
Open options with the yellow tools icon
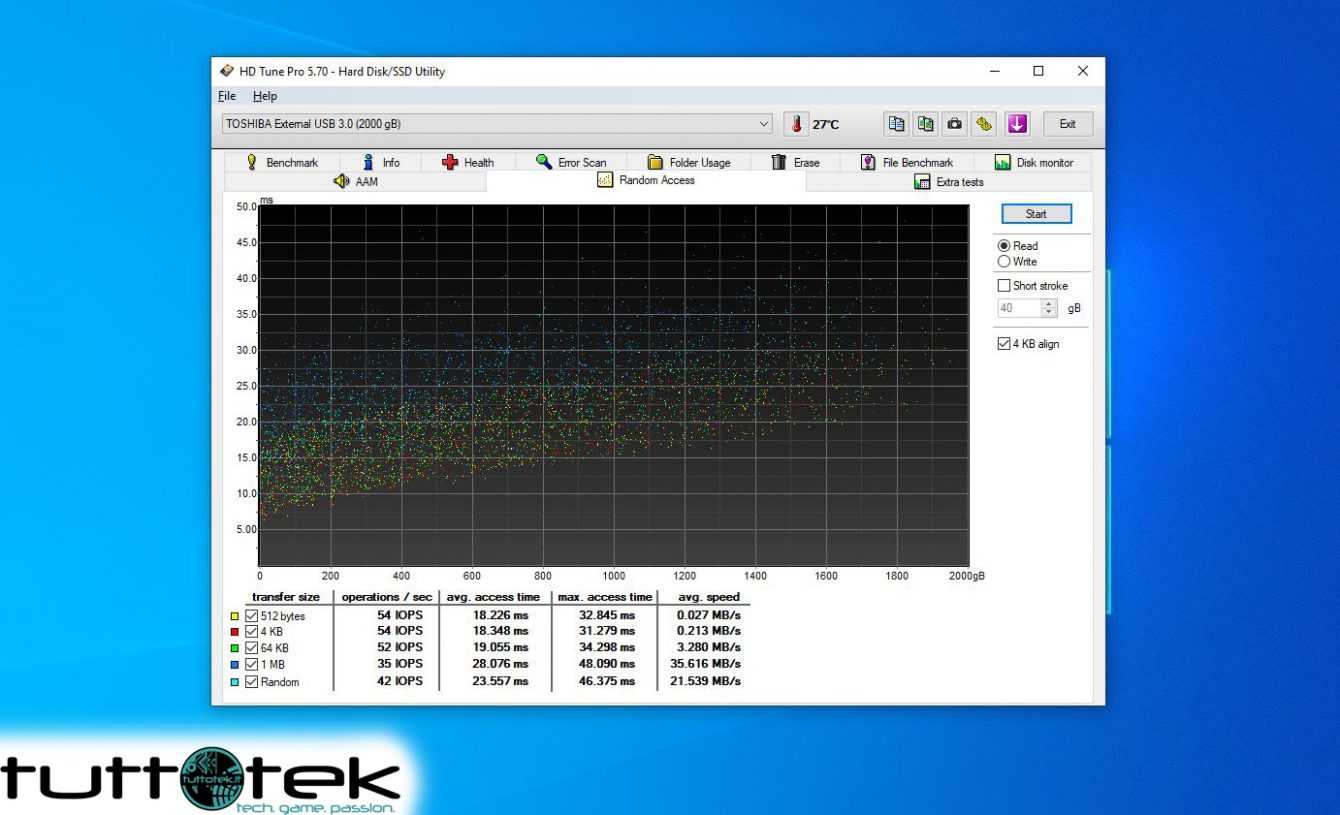(984, 124)
